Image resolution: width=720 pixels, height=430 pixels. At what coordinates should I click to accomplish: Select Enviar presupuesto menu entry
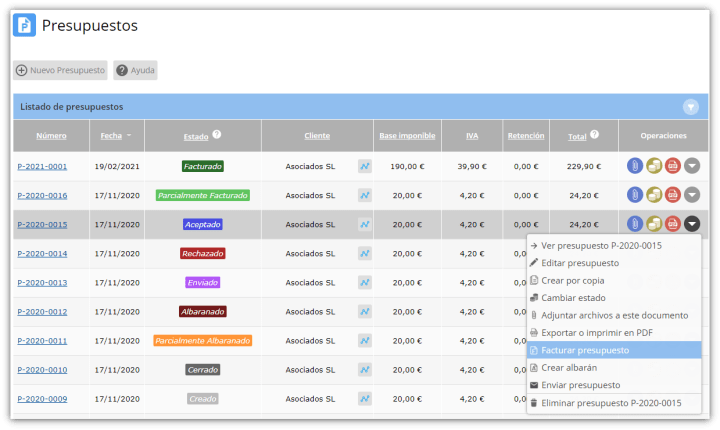point(614,385)
